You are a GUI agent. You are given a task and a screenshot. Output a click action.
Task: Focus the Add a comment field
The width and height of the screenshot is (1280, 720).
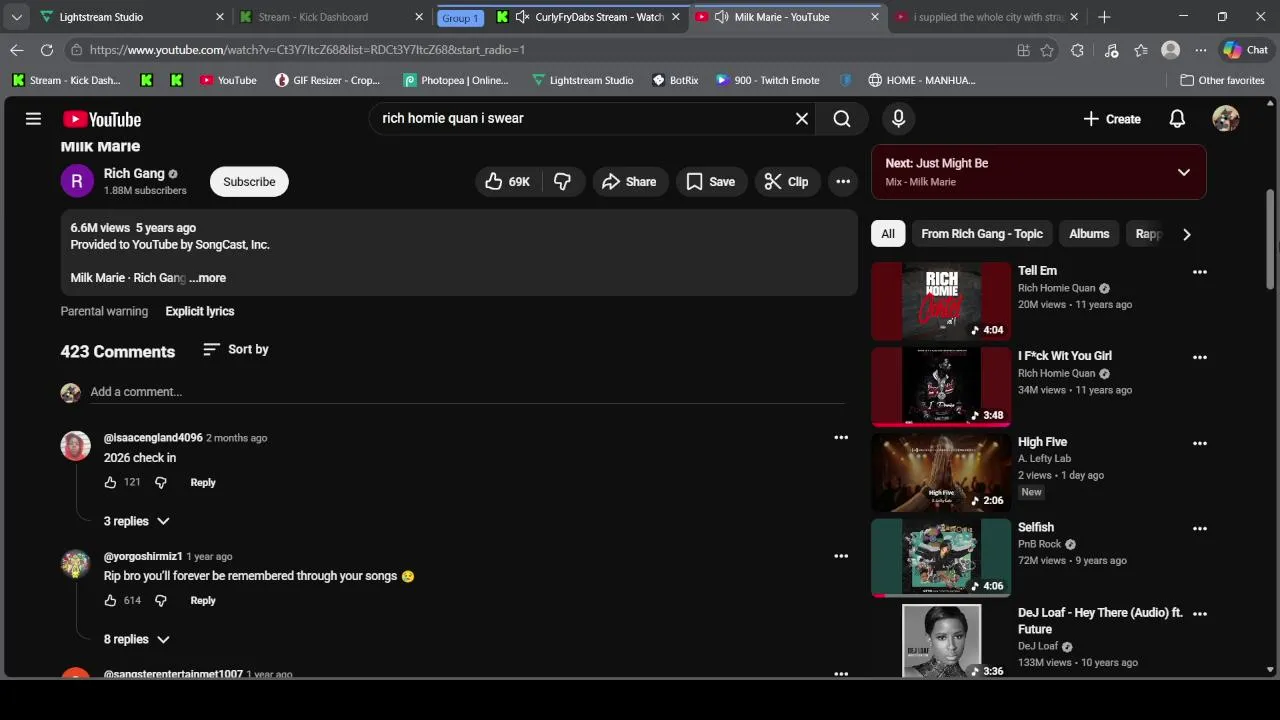click(x=467, y=392)
